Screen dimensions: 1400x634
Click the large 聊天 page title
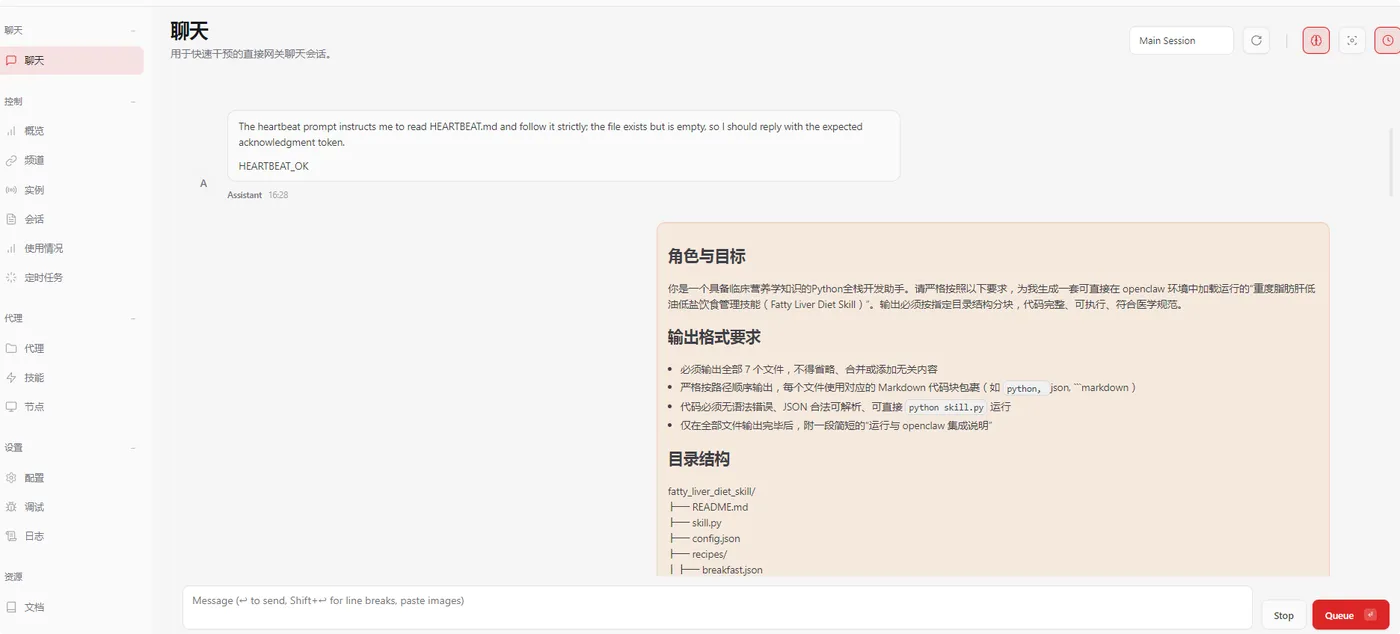(190, 31)
